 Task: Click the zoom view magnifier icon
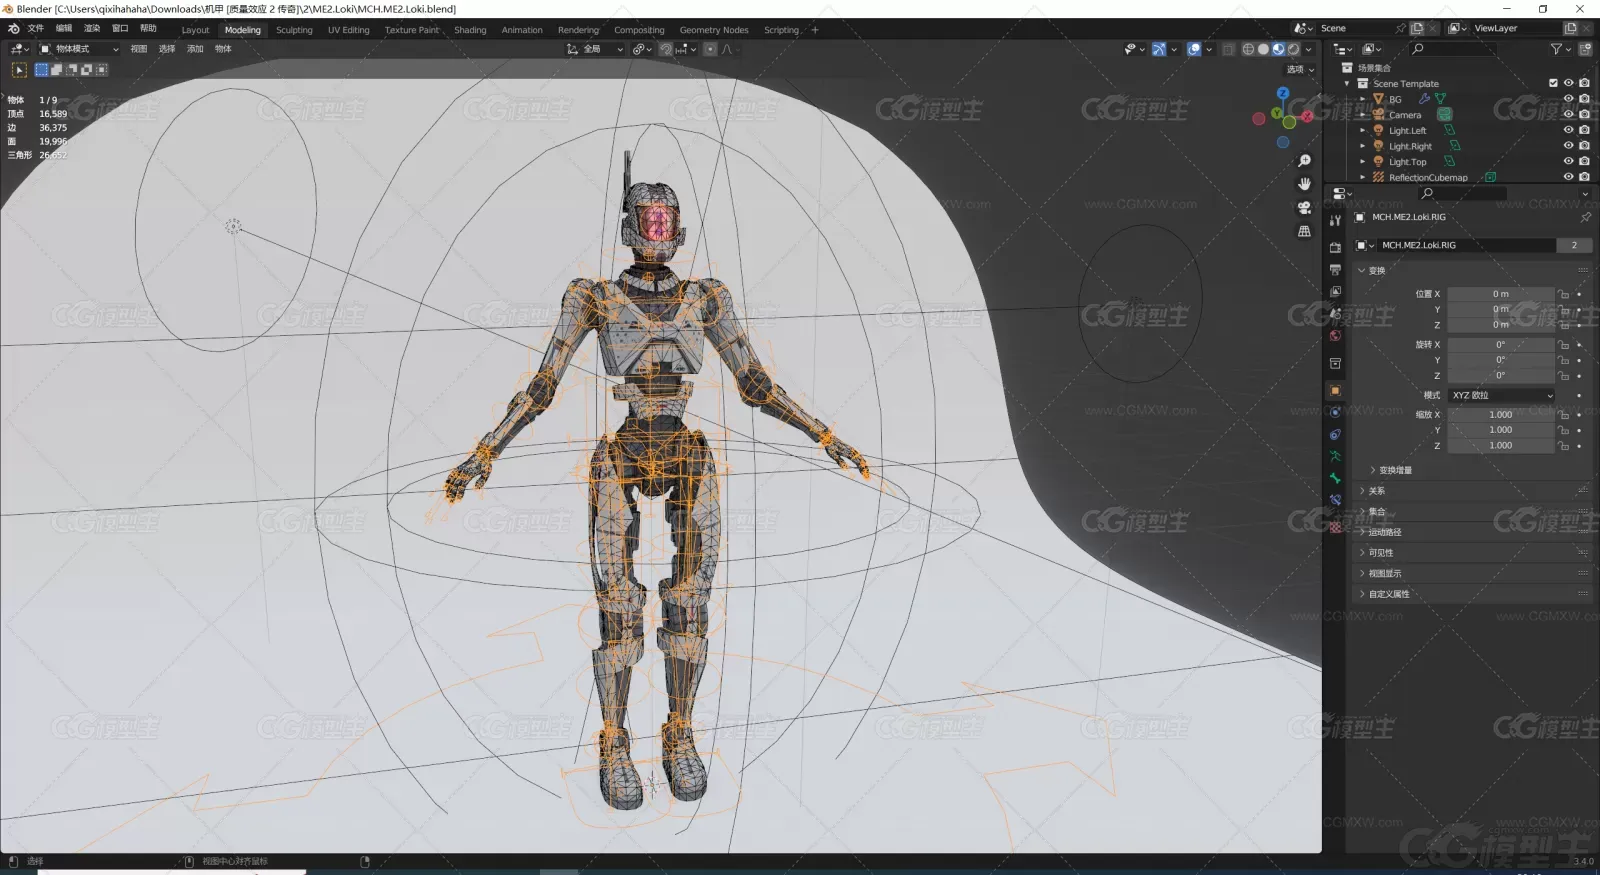(1304, 161)
